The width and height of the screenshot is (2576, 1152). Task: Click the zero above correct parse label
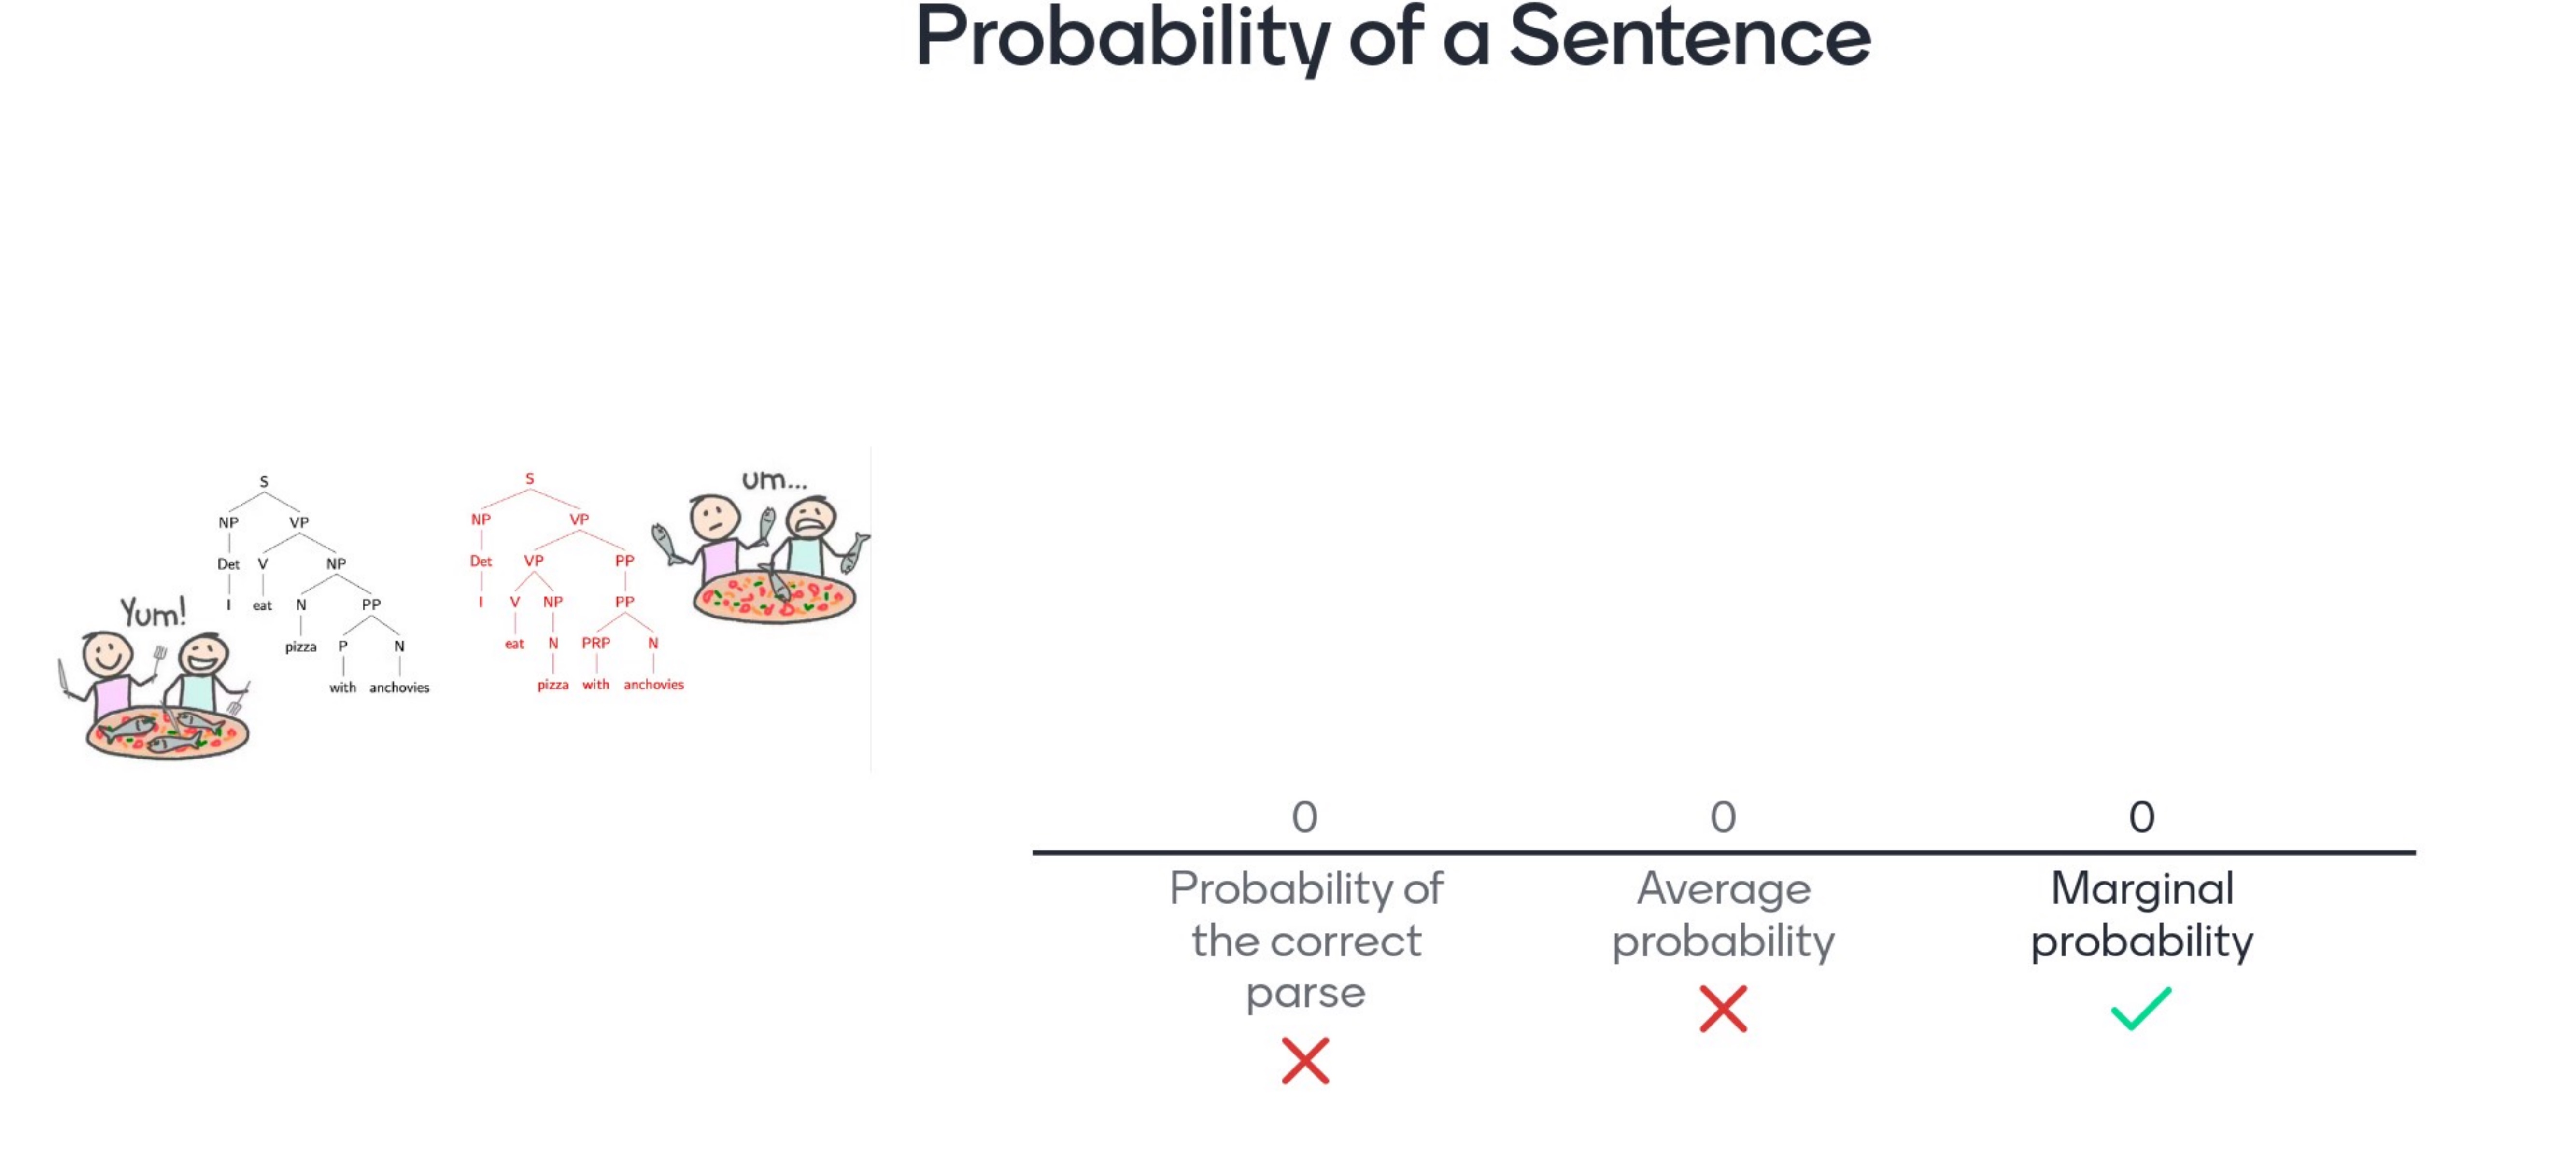click(1304, 817)
